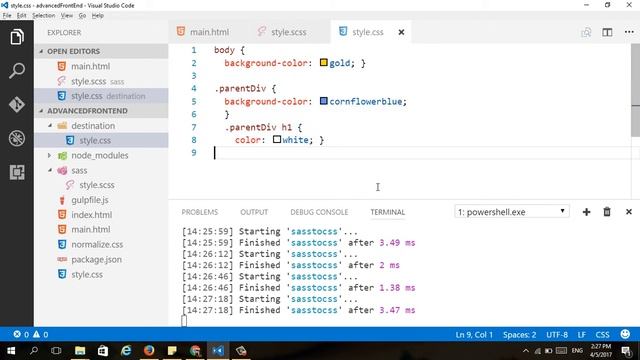The width and height of the screenshot is (640, 360).
Task: Close the terminal panel
Action: [629, 212]
